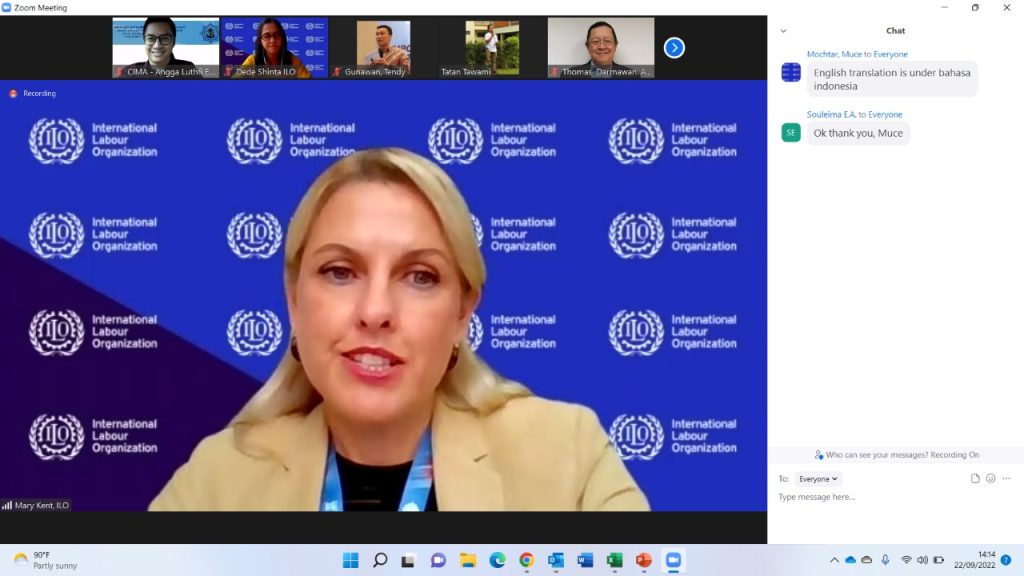Viewport: 1024px width, 576px height.
Task: Open the emoji picker in chat
Action: coord(991,479)
